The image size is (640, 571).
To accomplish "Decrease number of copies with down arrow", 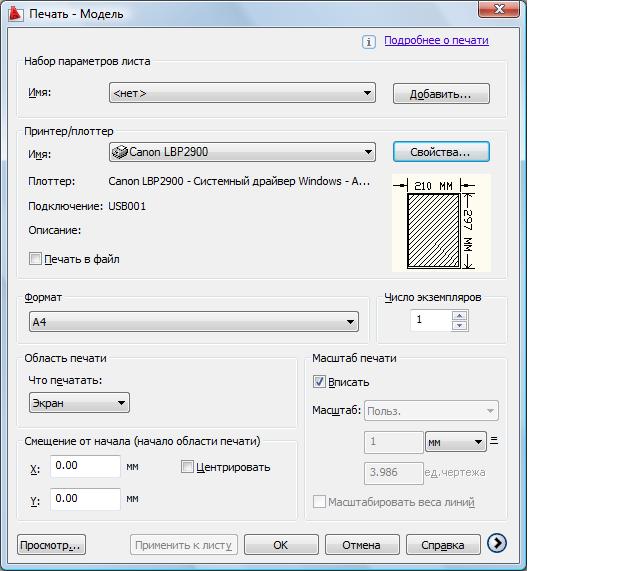I will 460,325.
